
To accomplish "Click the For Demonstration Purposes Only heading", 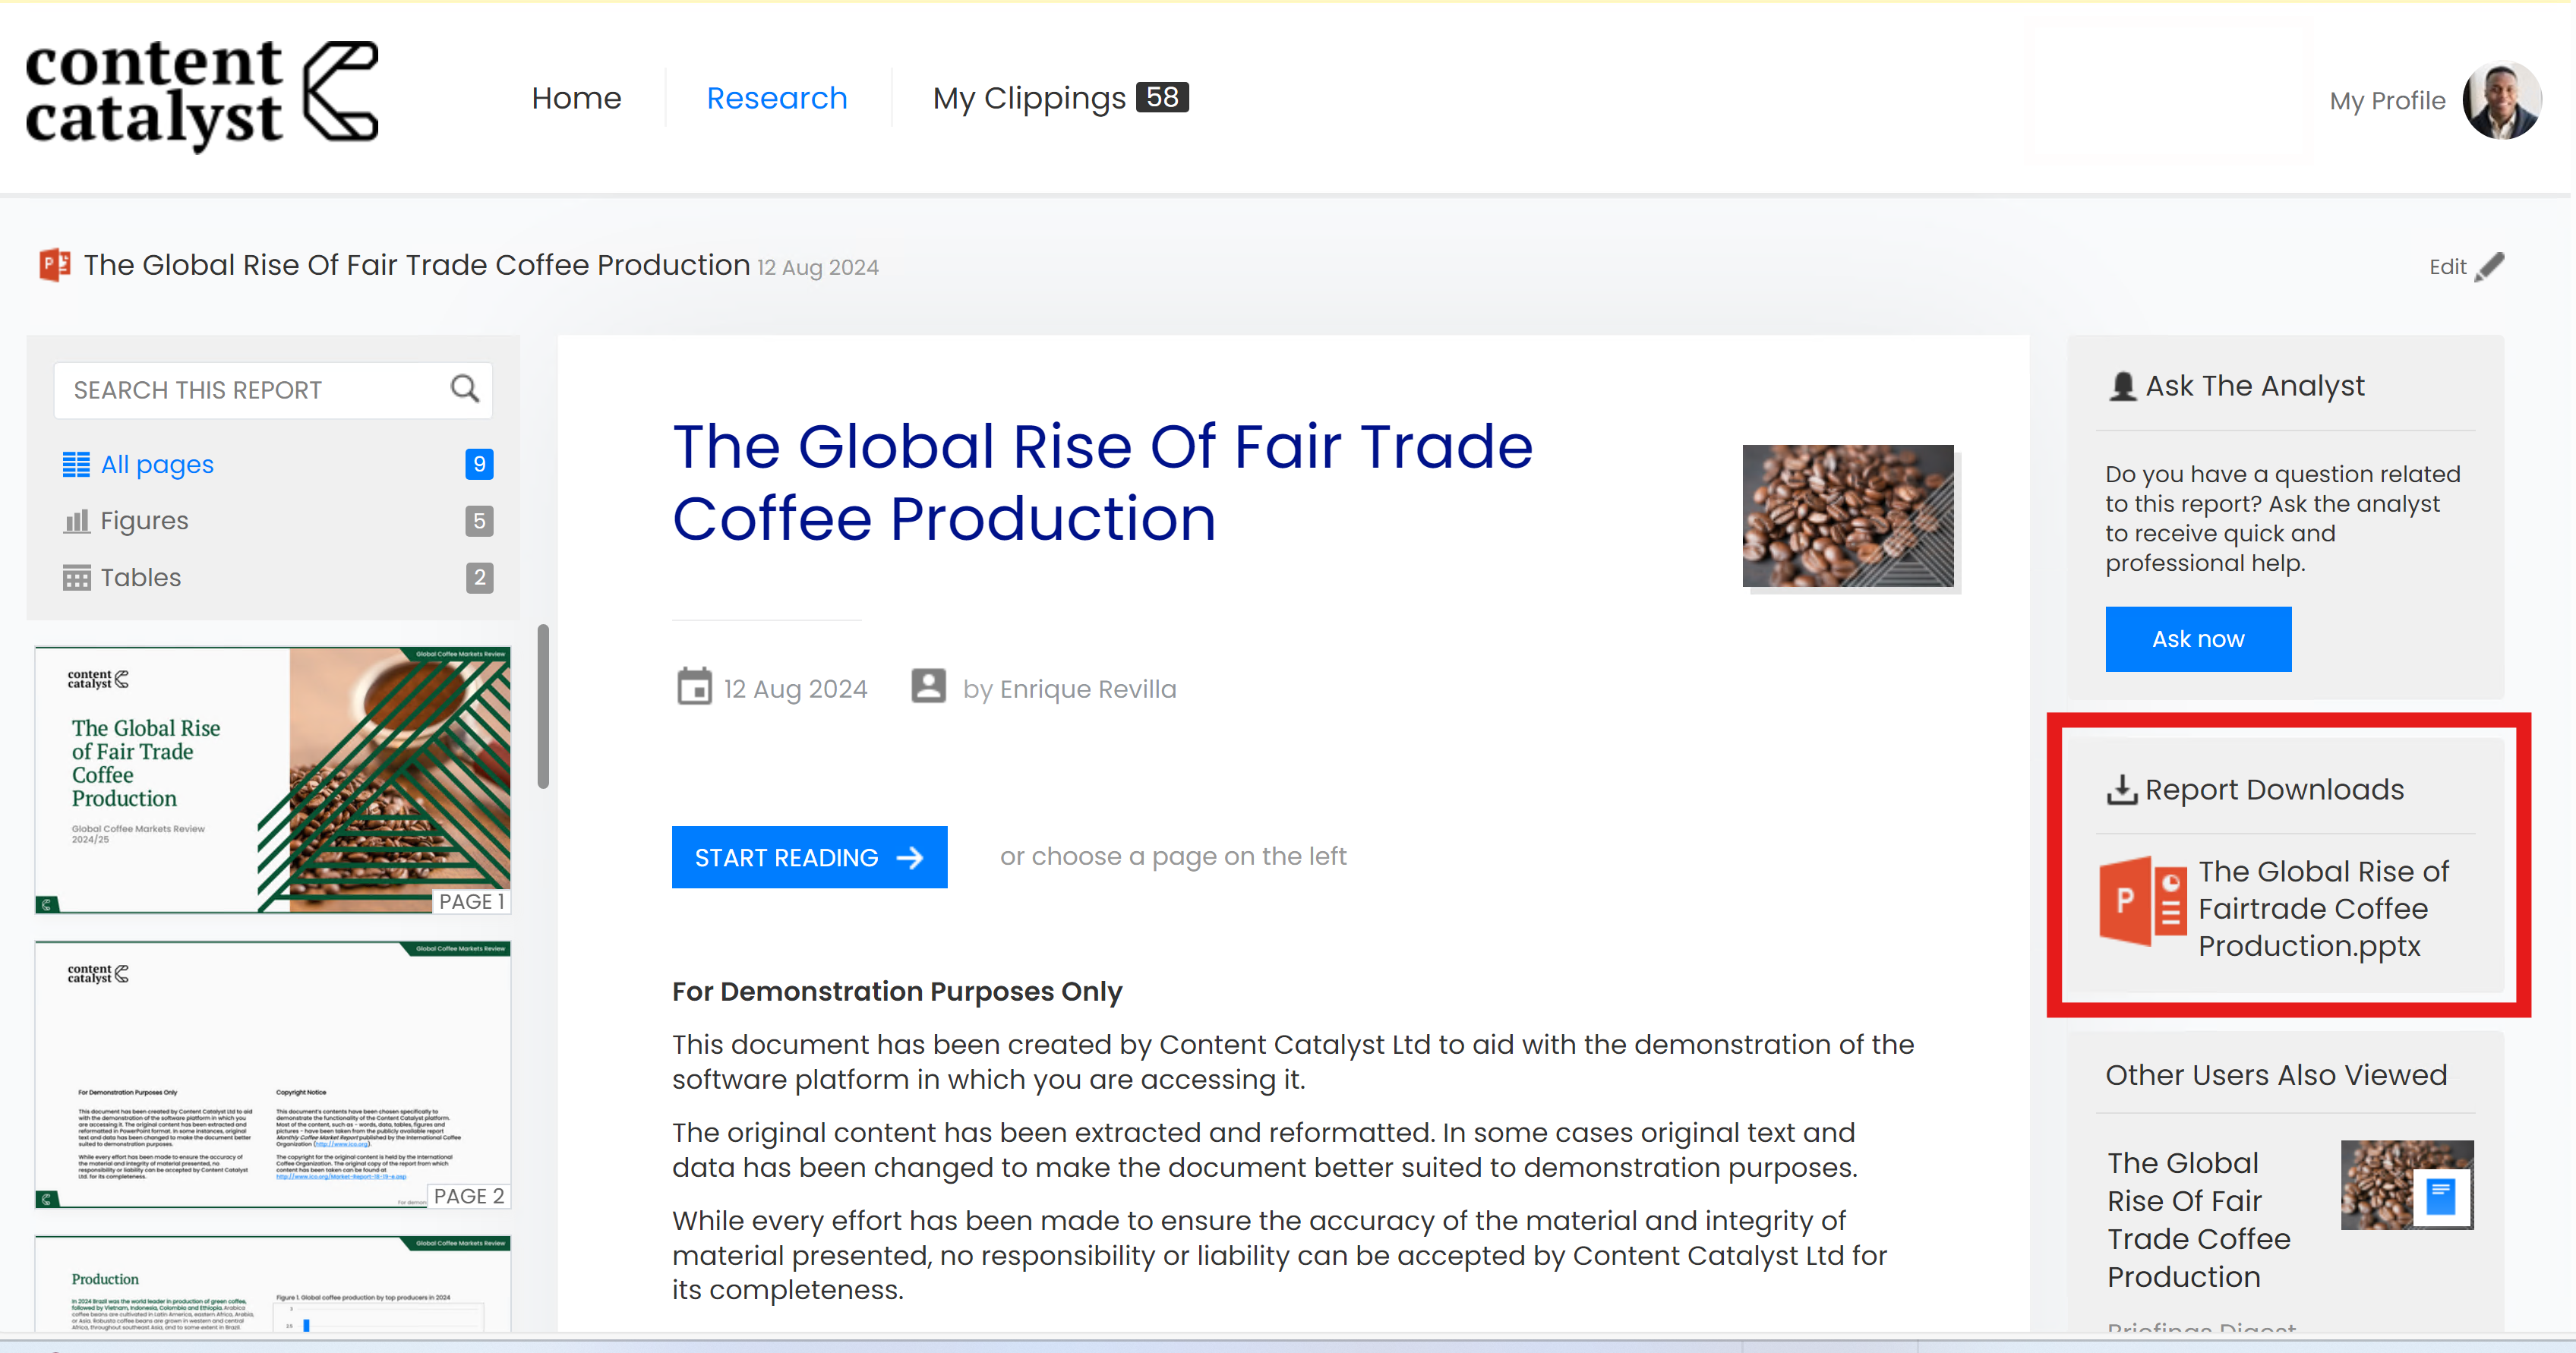I will tap(897, 991).
